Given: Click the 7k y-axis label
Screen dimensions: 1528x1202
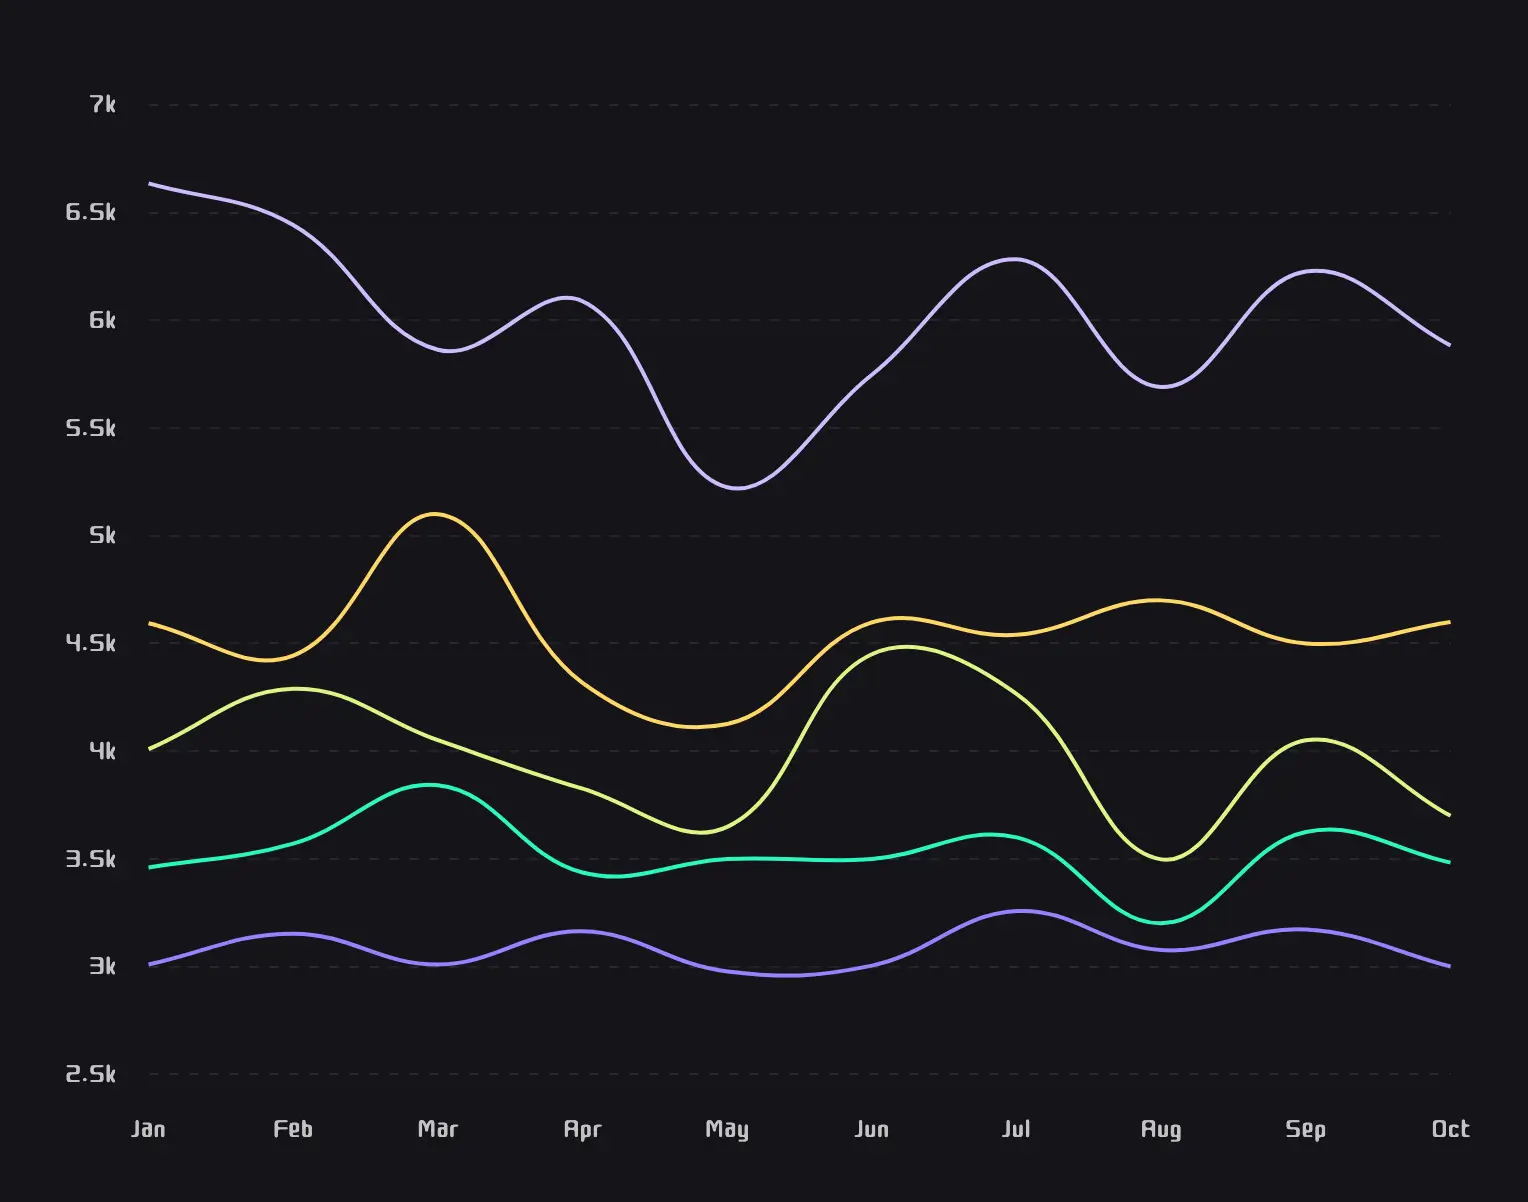Looking at the screenshot, I should click(103, 104).
